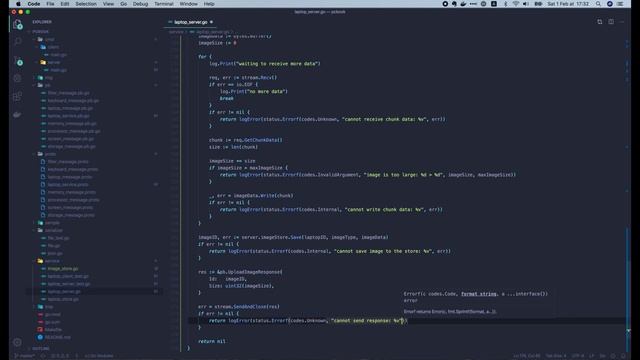Click the UTF-8 encoding indicator

pyautogui.click(x=578, y=356)
